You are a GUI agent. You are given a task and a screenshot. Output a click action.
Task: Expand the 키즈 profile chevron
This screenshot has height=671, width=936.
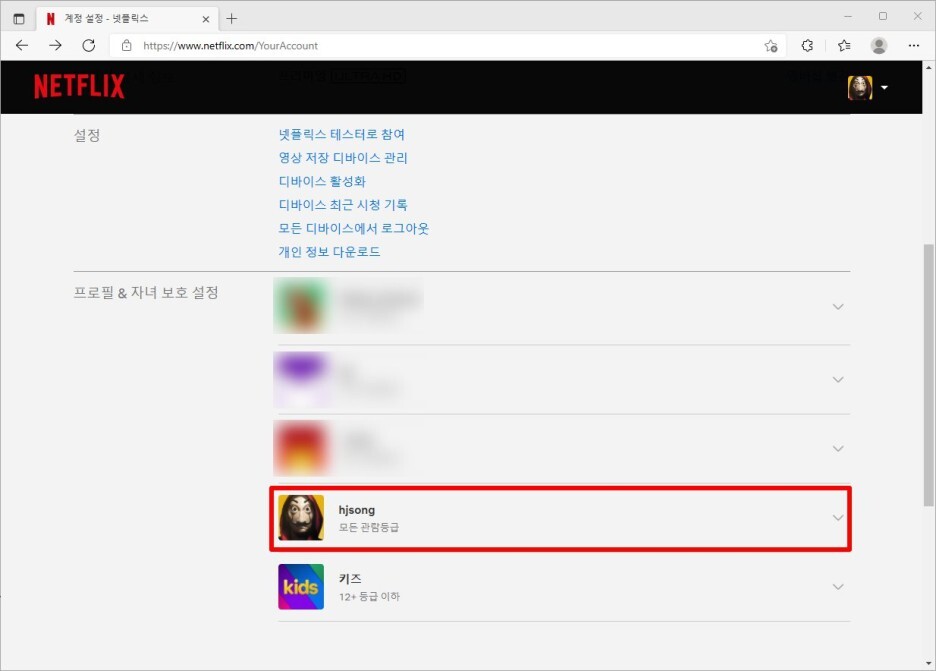click(x=838, y=587)
